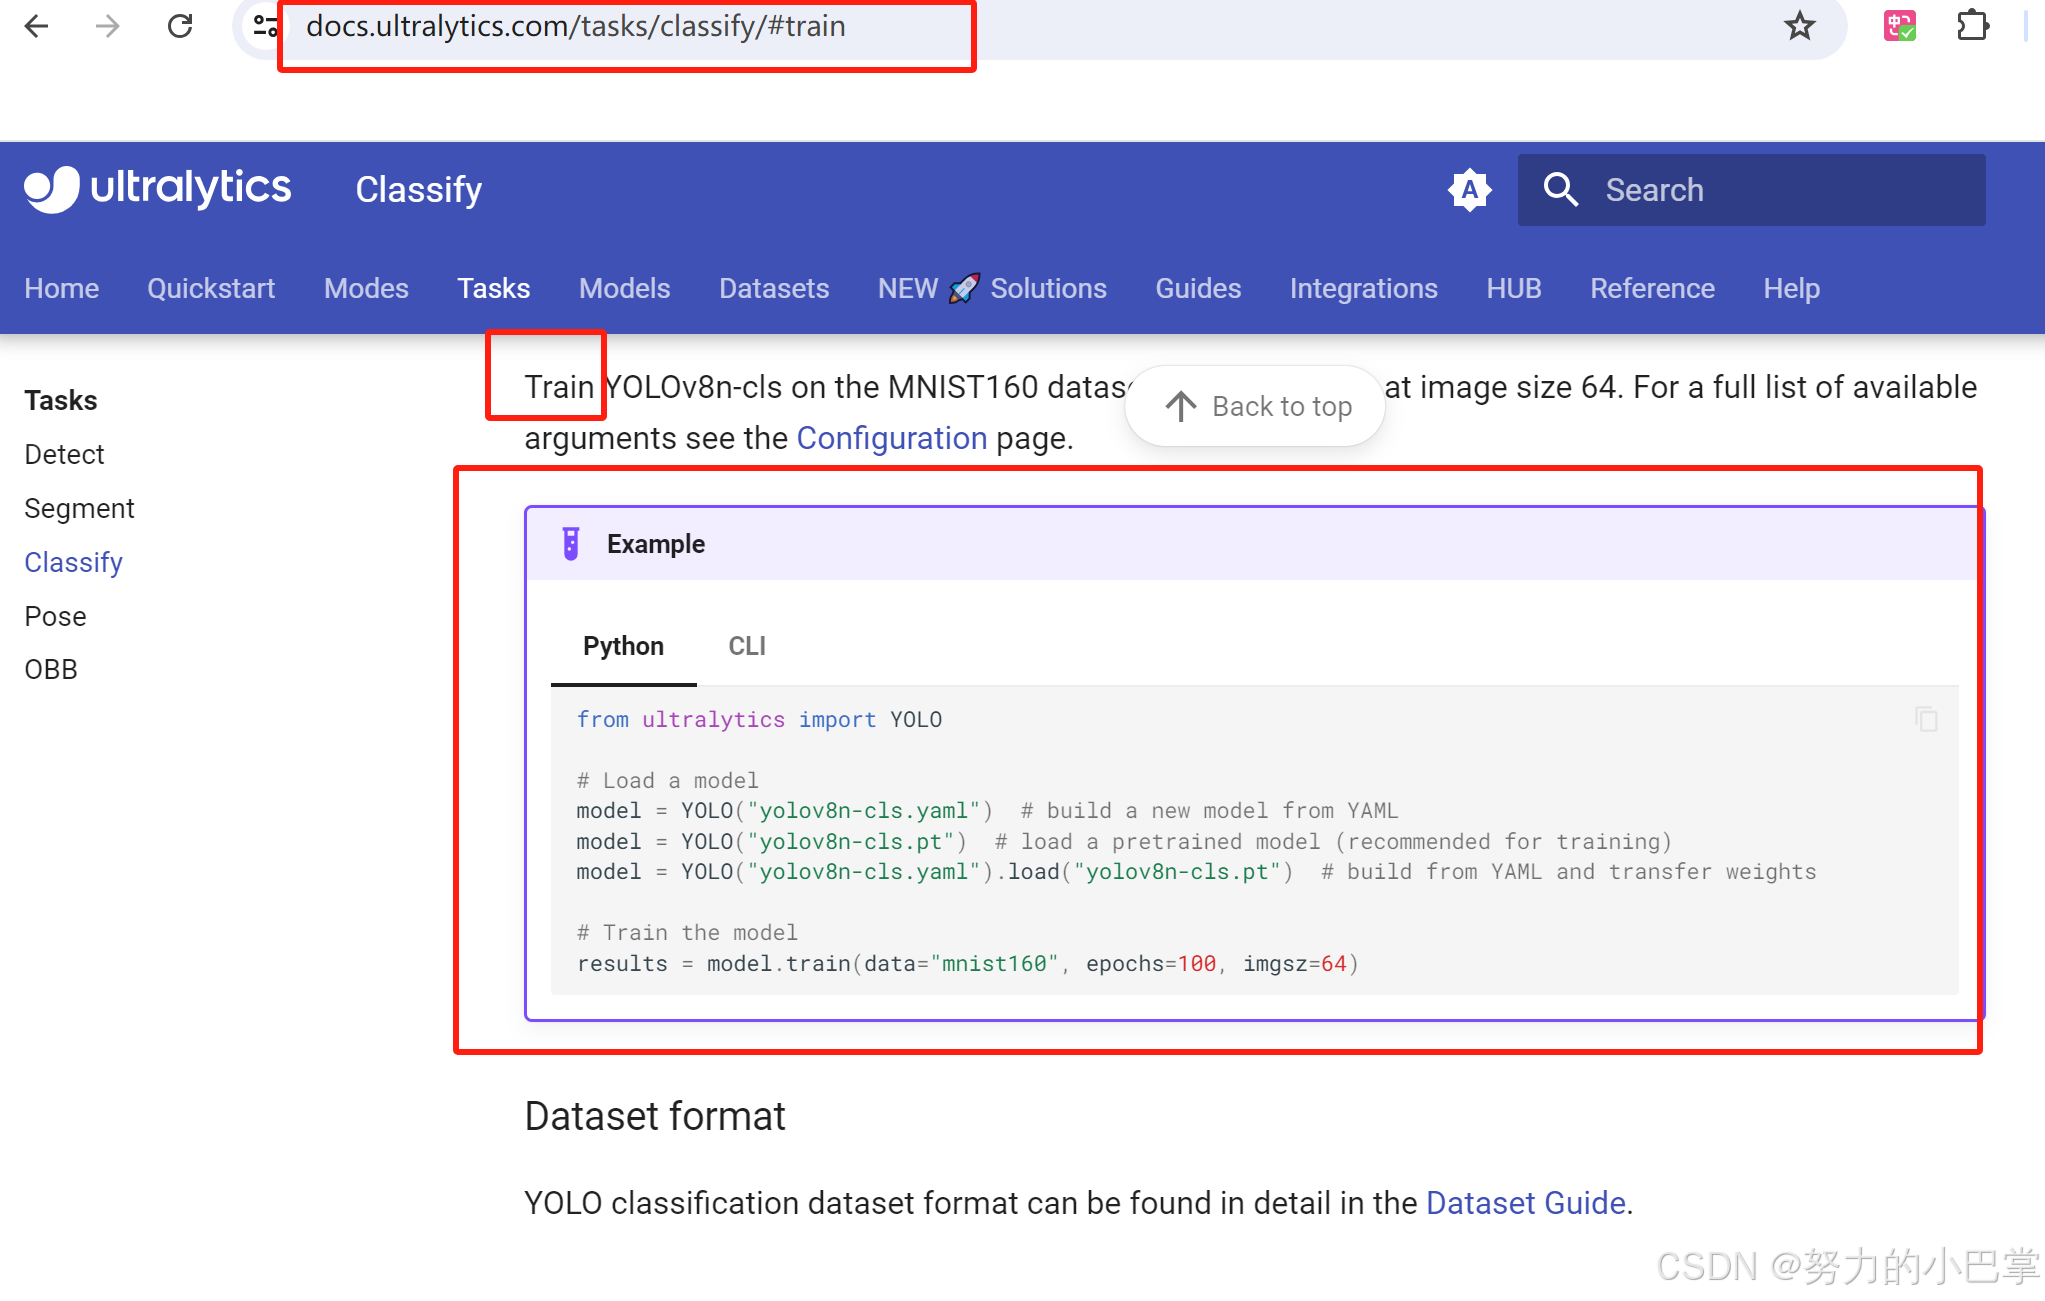Click the '# Load a model' comment
The height and width of the screenshot is (1301, 2045).
pos(667,781)
